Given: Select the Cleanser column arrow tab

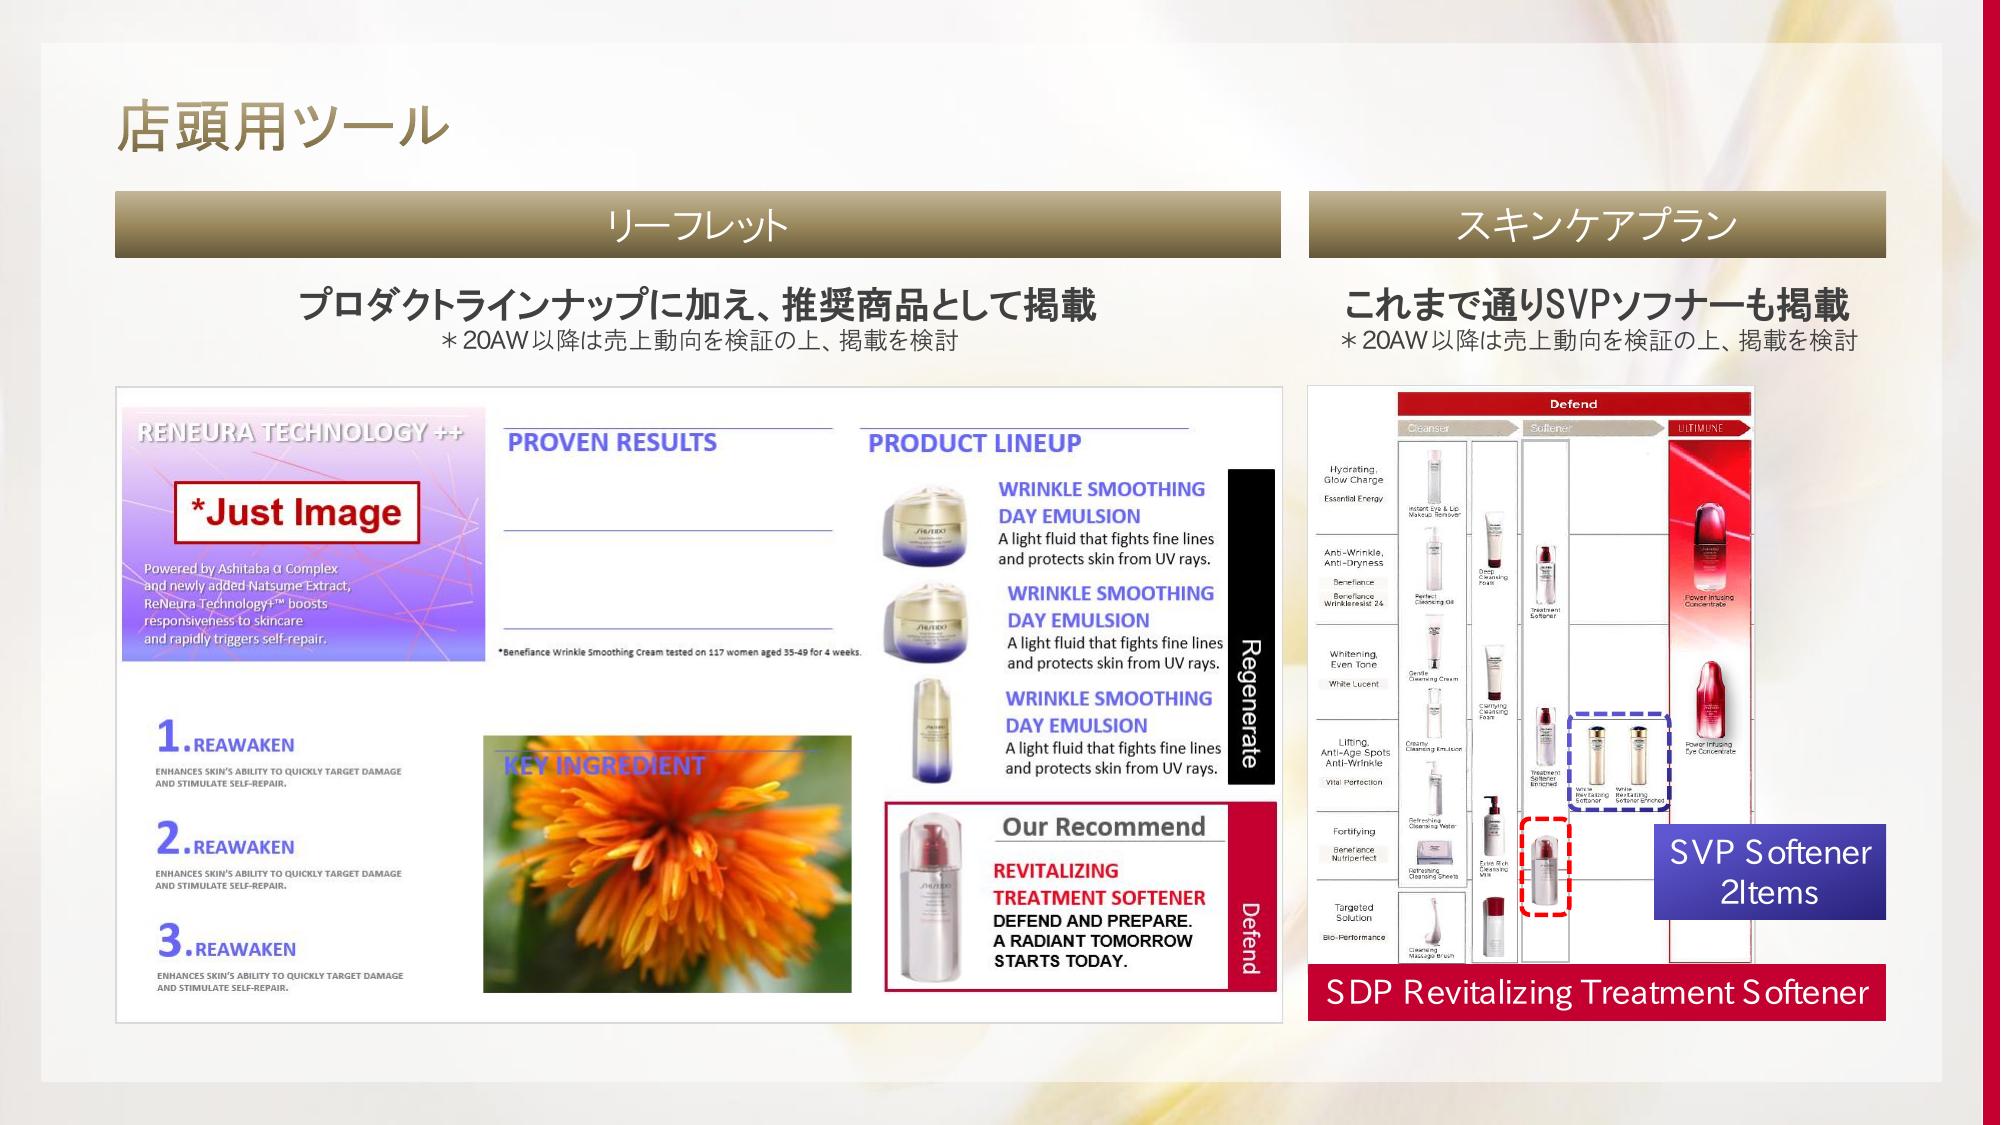Looking at the screenshot, I should coord(1457,428).
